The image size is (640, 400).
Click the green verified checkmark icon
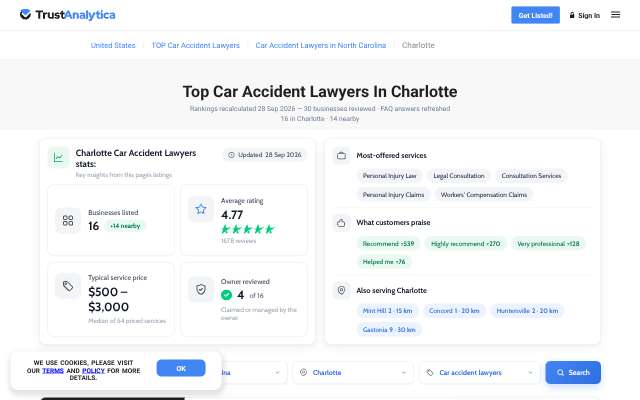coord(226,295)
